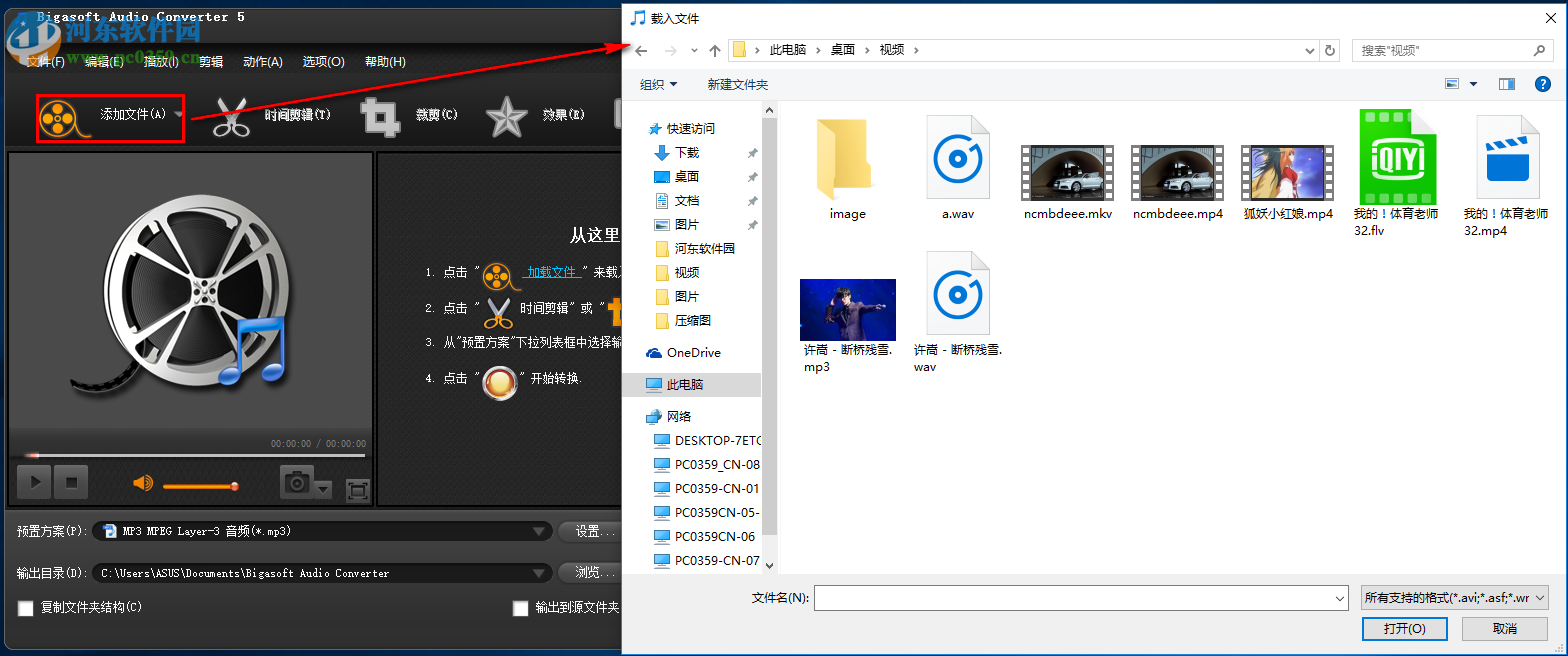Go back in the file dialog
This screenshot has height=656, width=1568.
(x=641, y=50)
